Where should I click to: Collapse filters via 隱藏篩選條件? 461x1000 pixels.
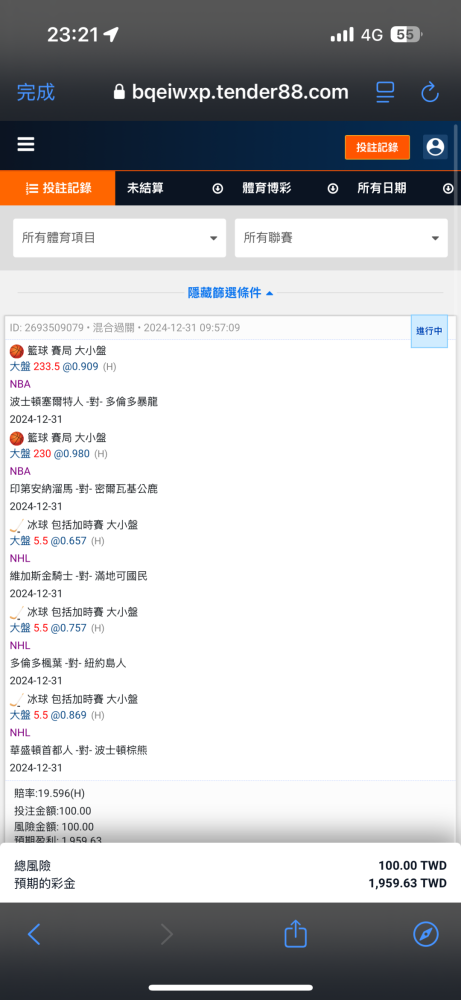pos(230,293)
